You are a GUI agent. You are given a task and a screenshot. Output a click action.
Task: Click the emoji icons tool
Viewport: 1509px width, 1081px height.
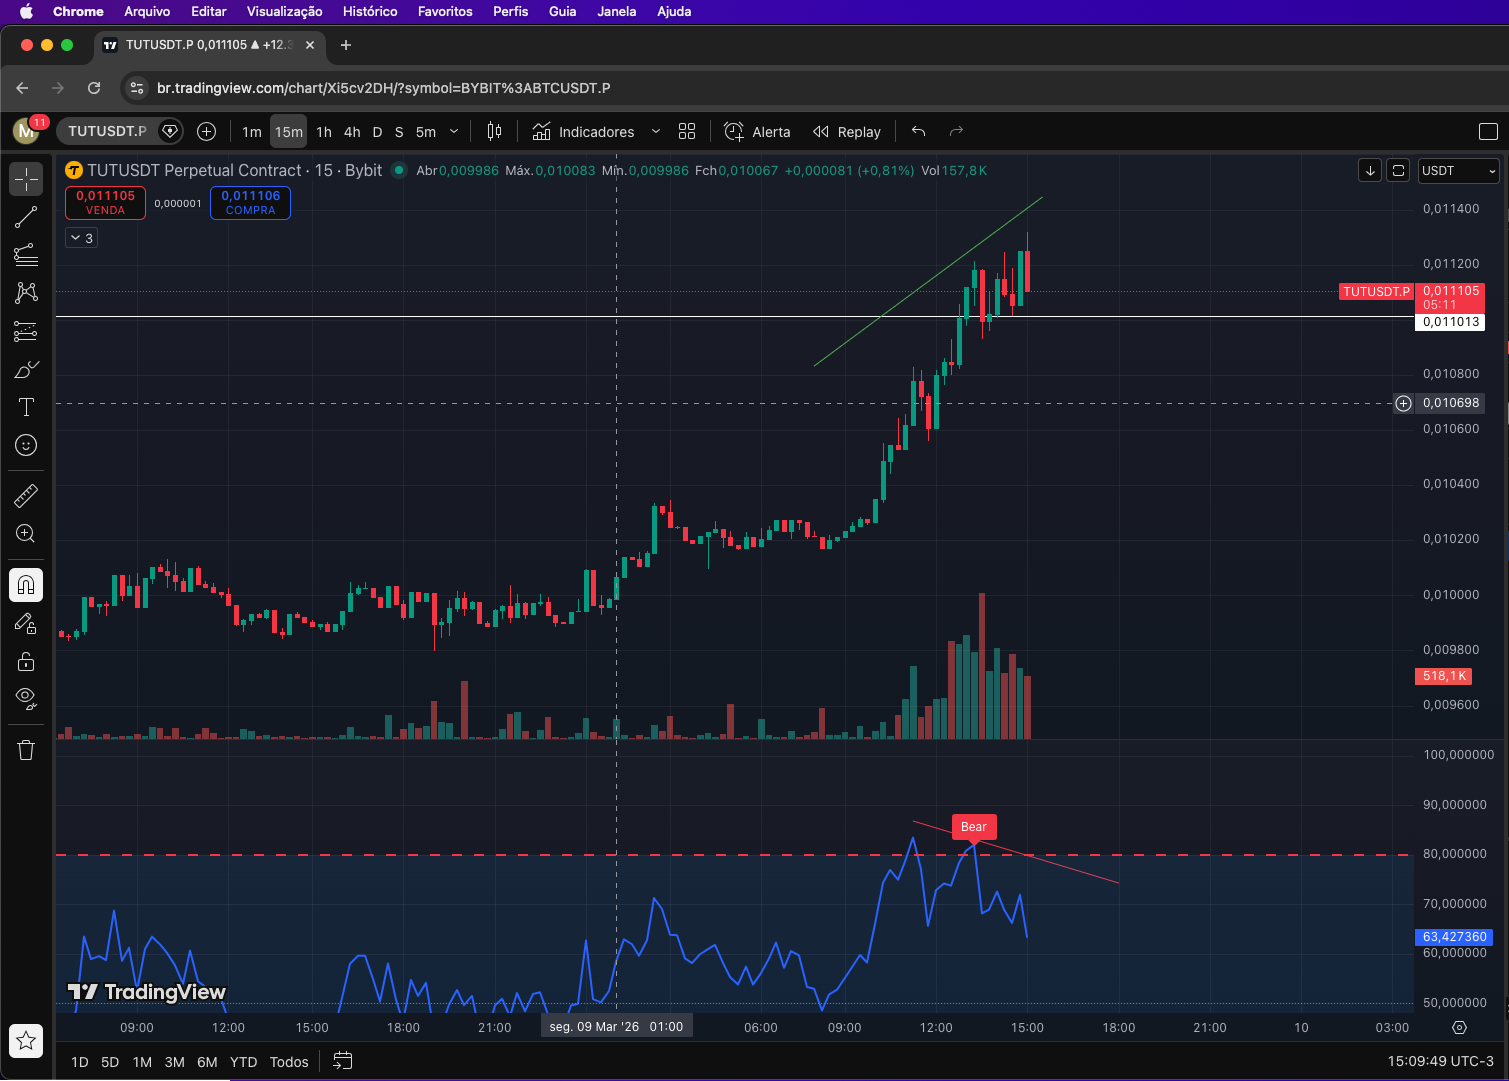26,445
